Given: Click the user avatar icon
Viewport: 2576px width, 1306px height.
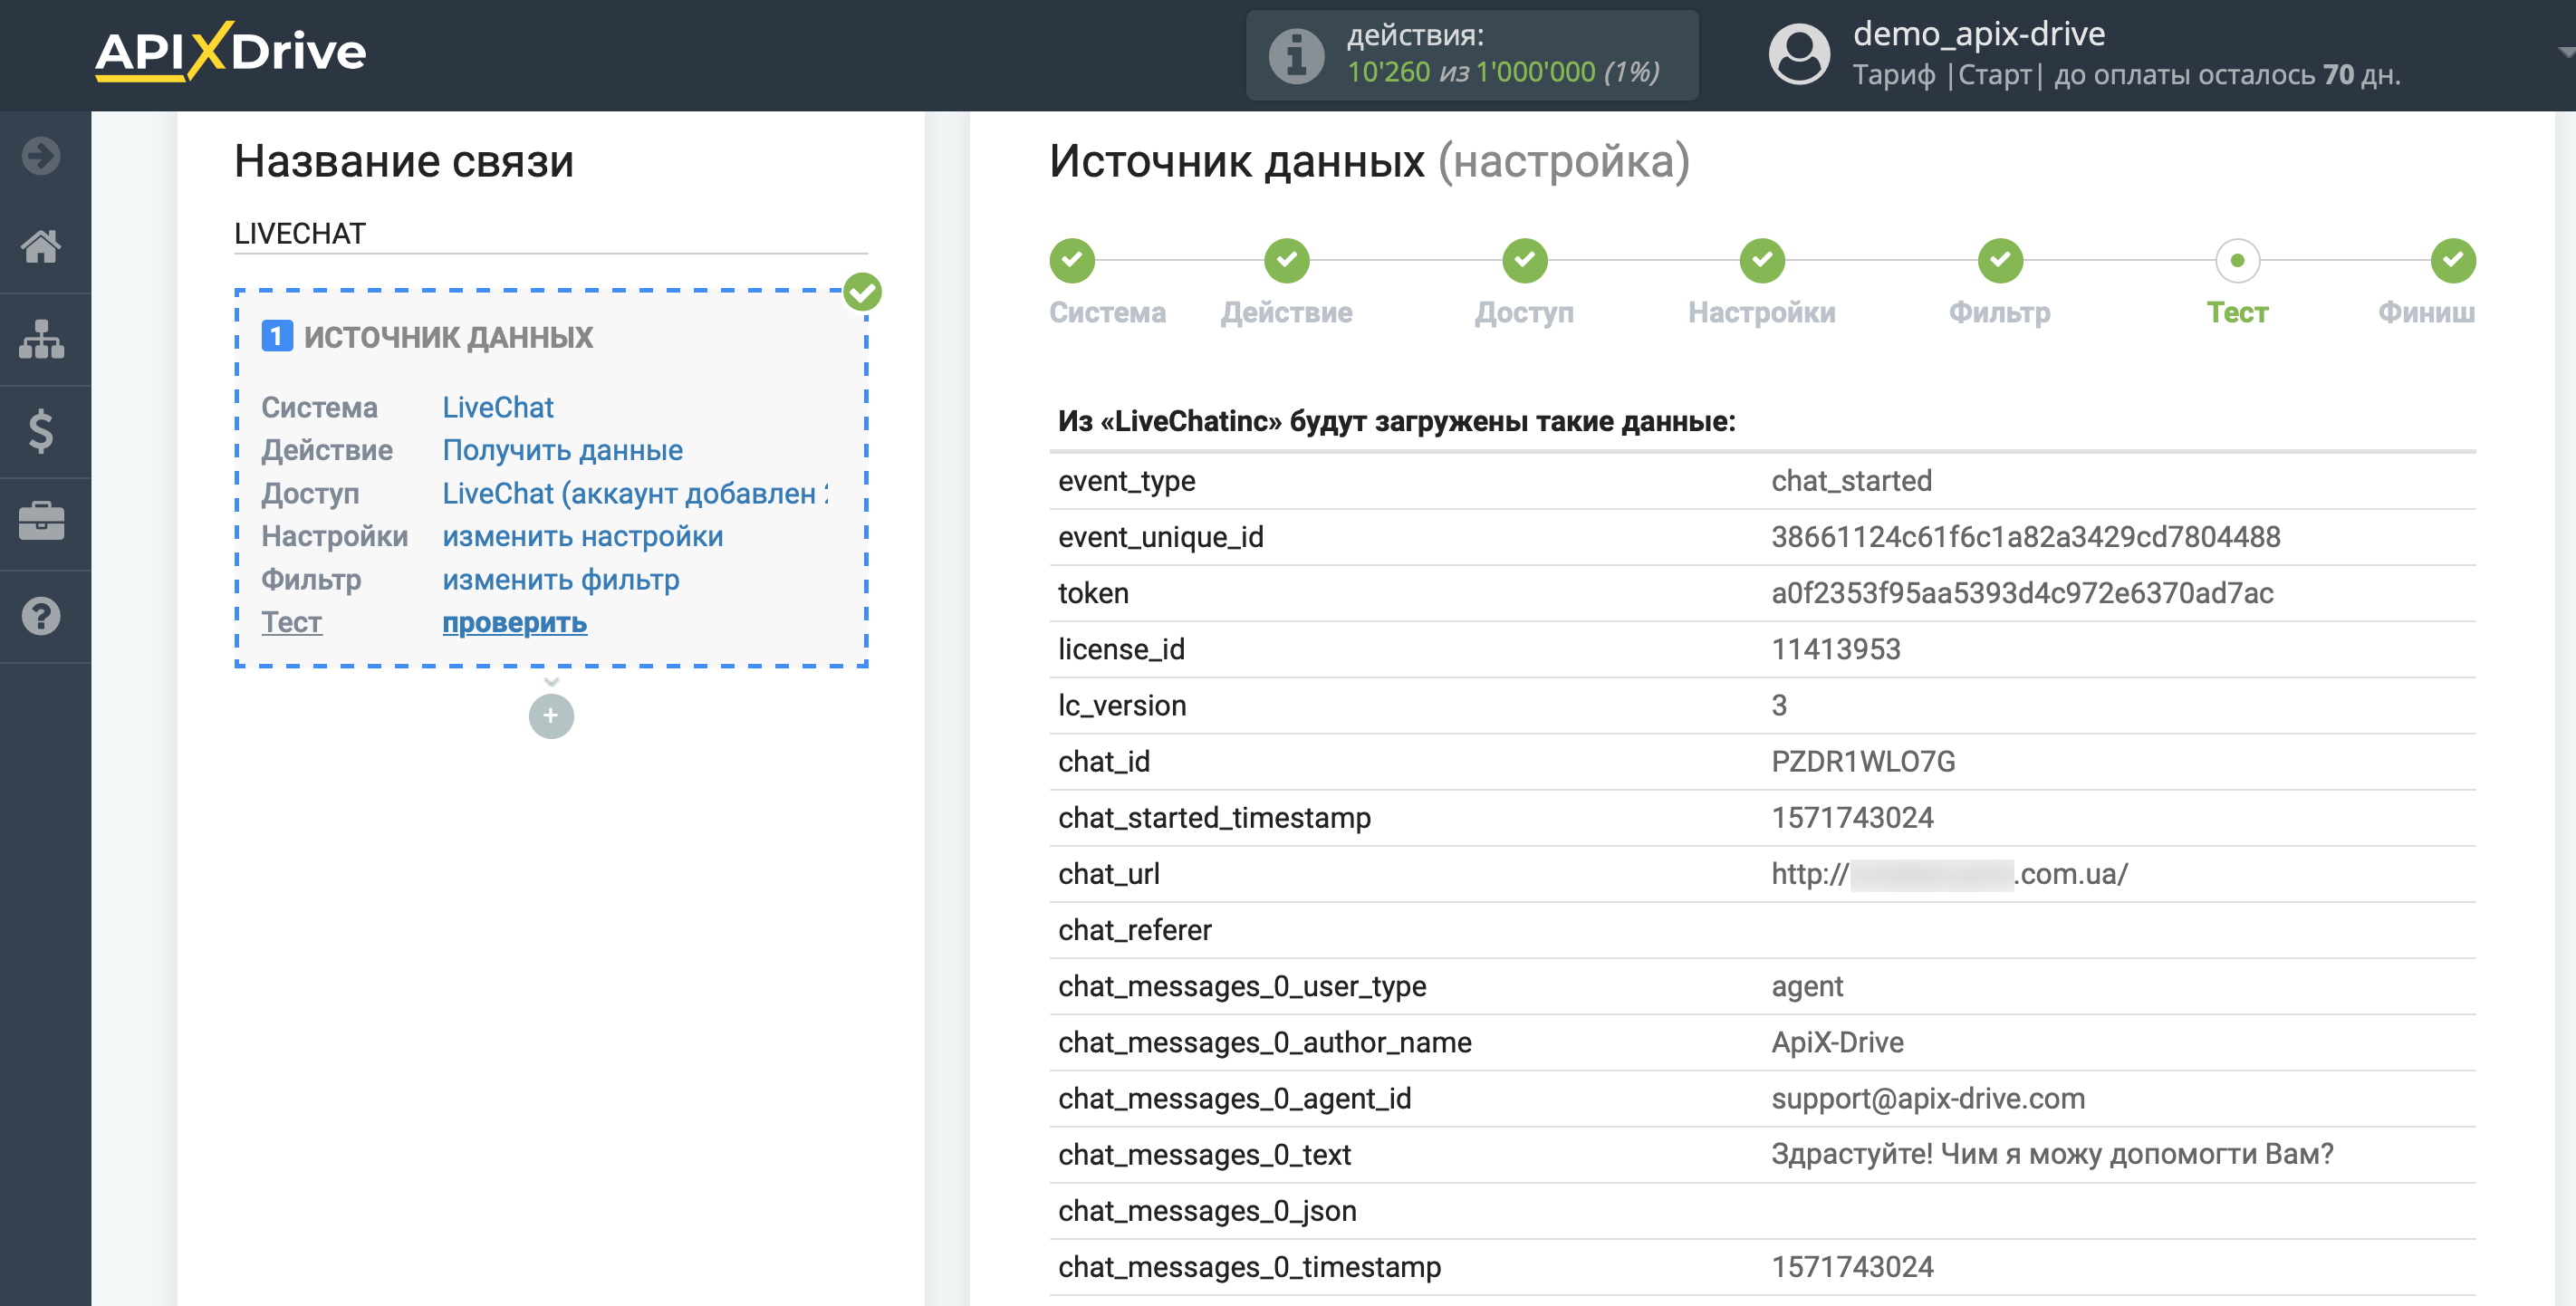Looking at the screenshot, I should (1799, 54).
